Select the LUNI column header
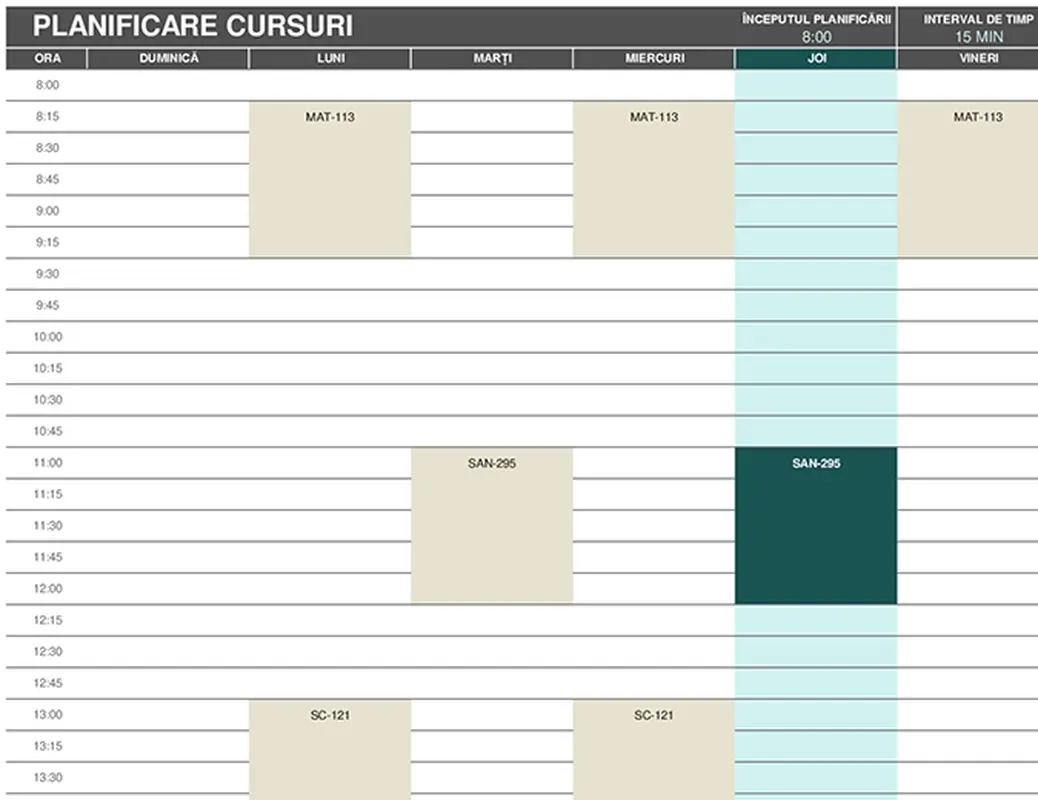This screenshot has width=1038, height=800. tap(329, 58)
